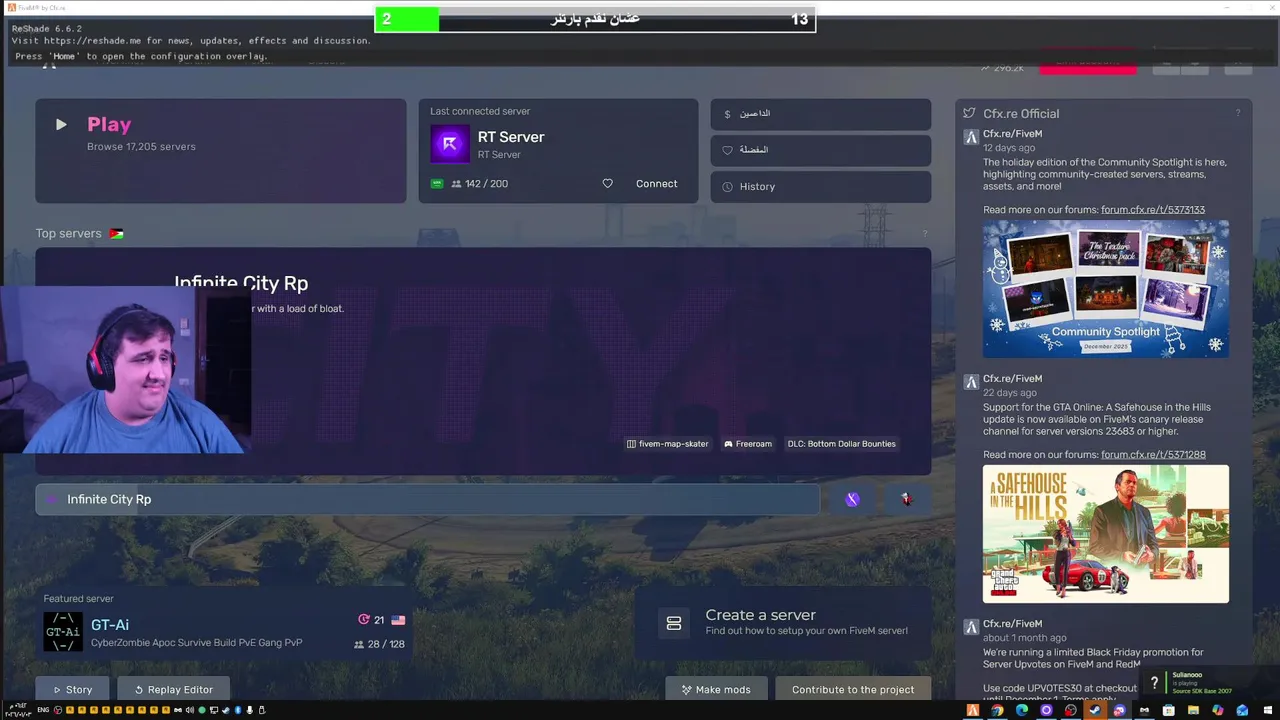This screenshot has width=1280, height=720.
Task: Select the purple X server icon
Action: [x=852, y=499]
